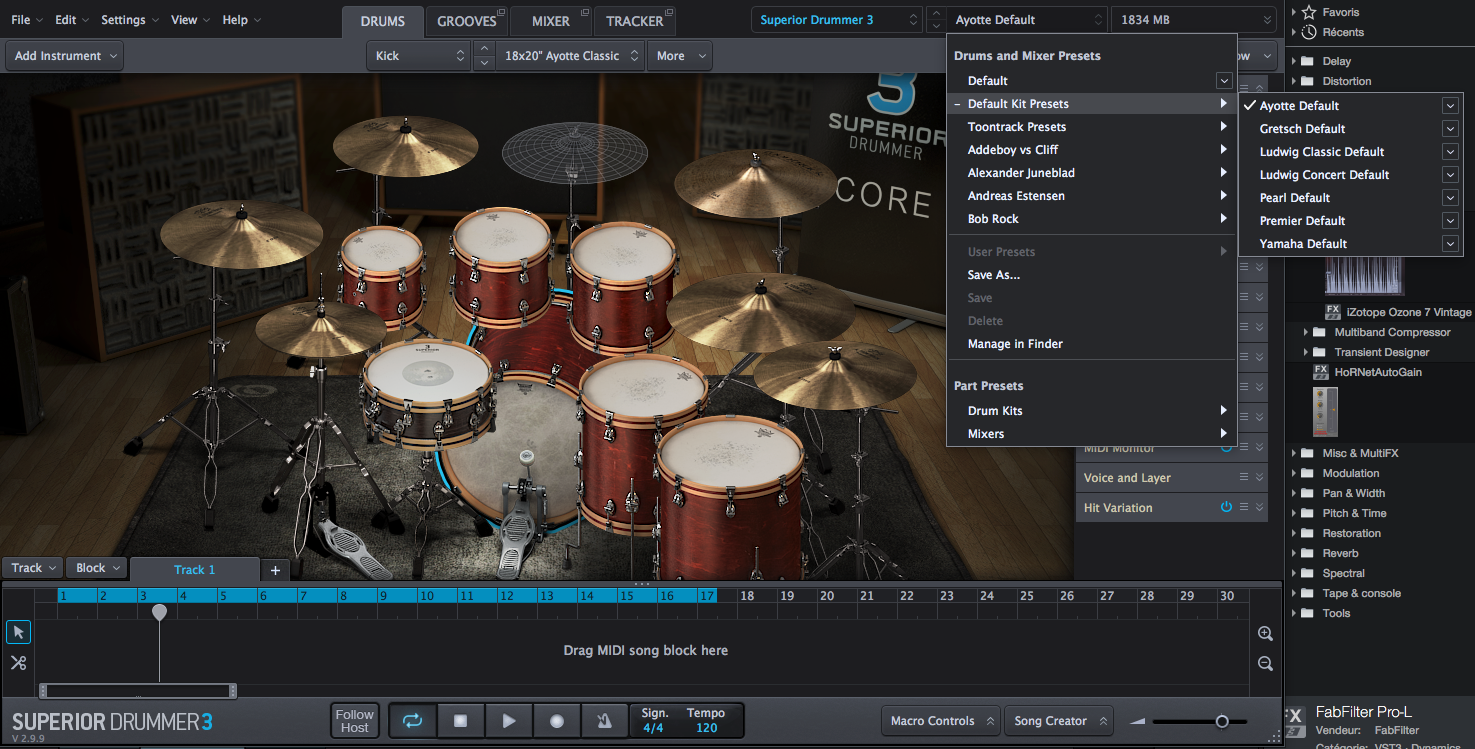Enable Follow Host mode

(354, 720)
